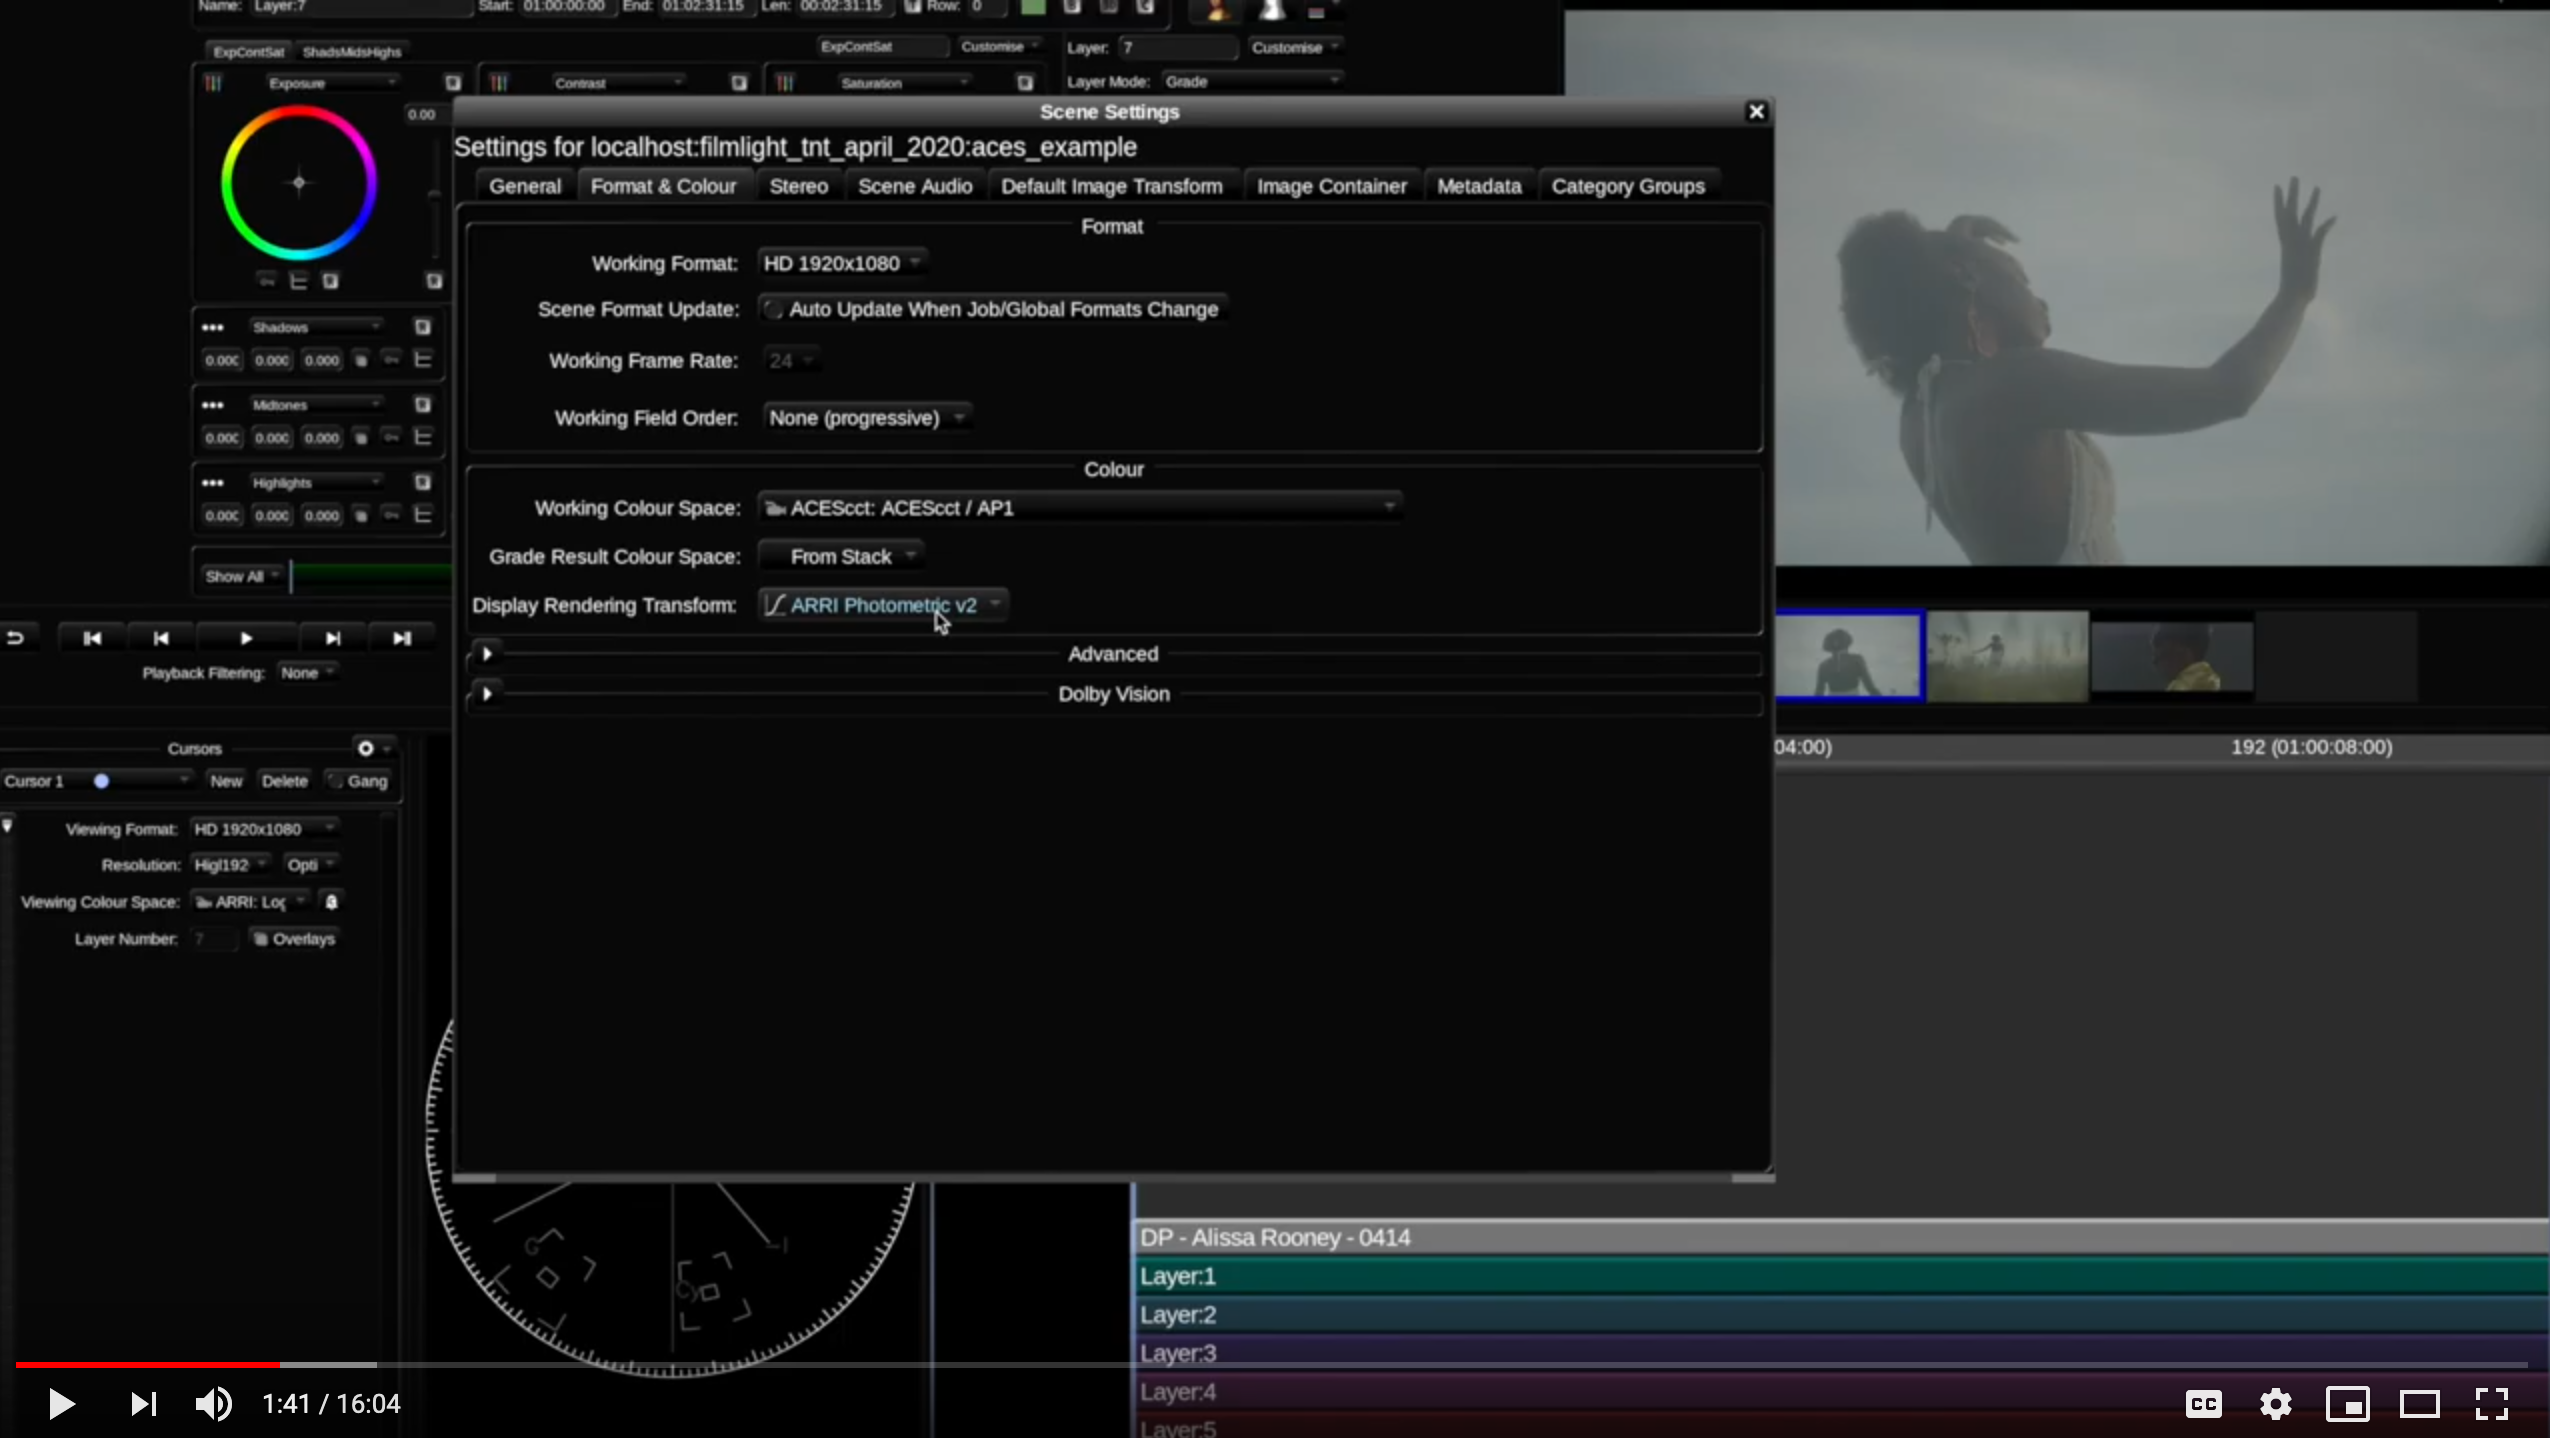The width and height of the screenshot is (2550, 1438).
Task: Click the keyframe icon in the Midtones strip
Action: [x=393, y=437]
